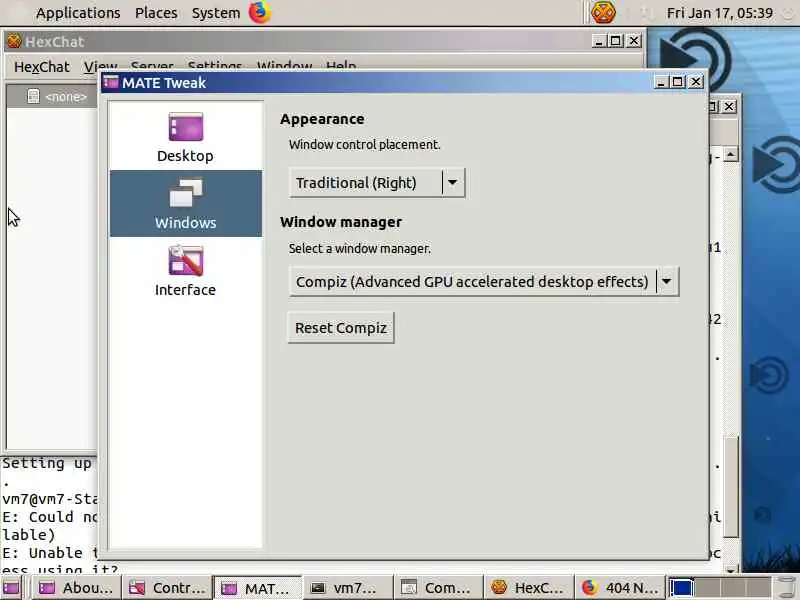Select the first workspace in the switcher

coord(682,588)
